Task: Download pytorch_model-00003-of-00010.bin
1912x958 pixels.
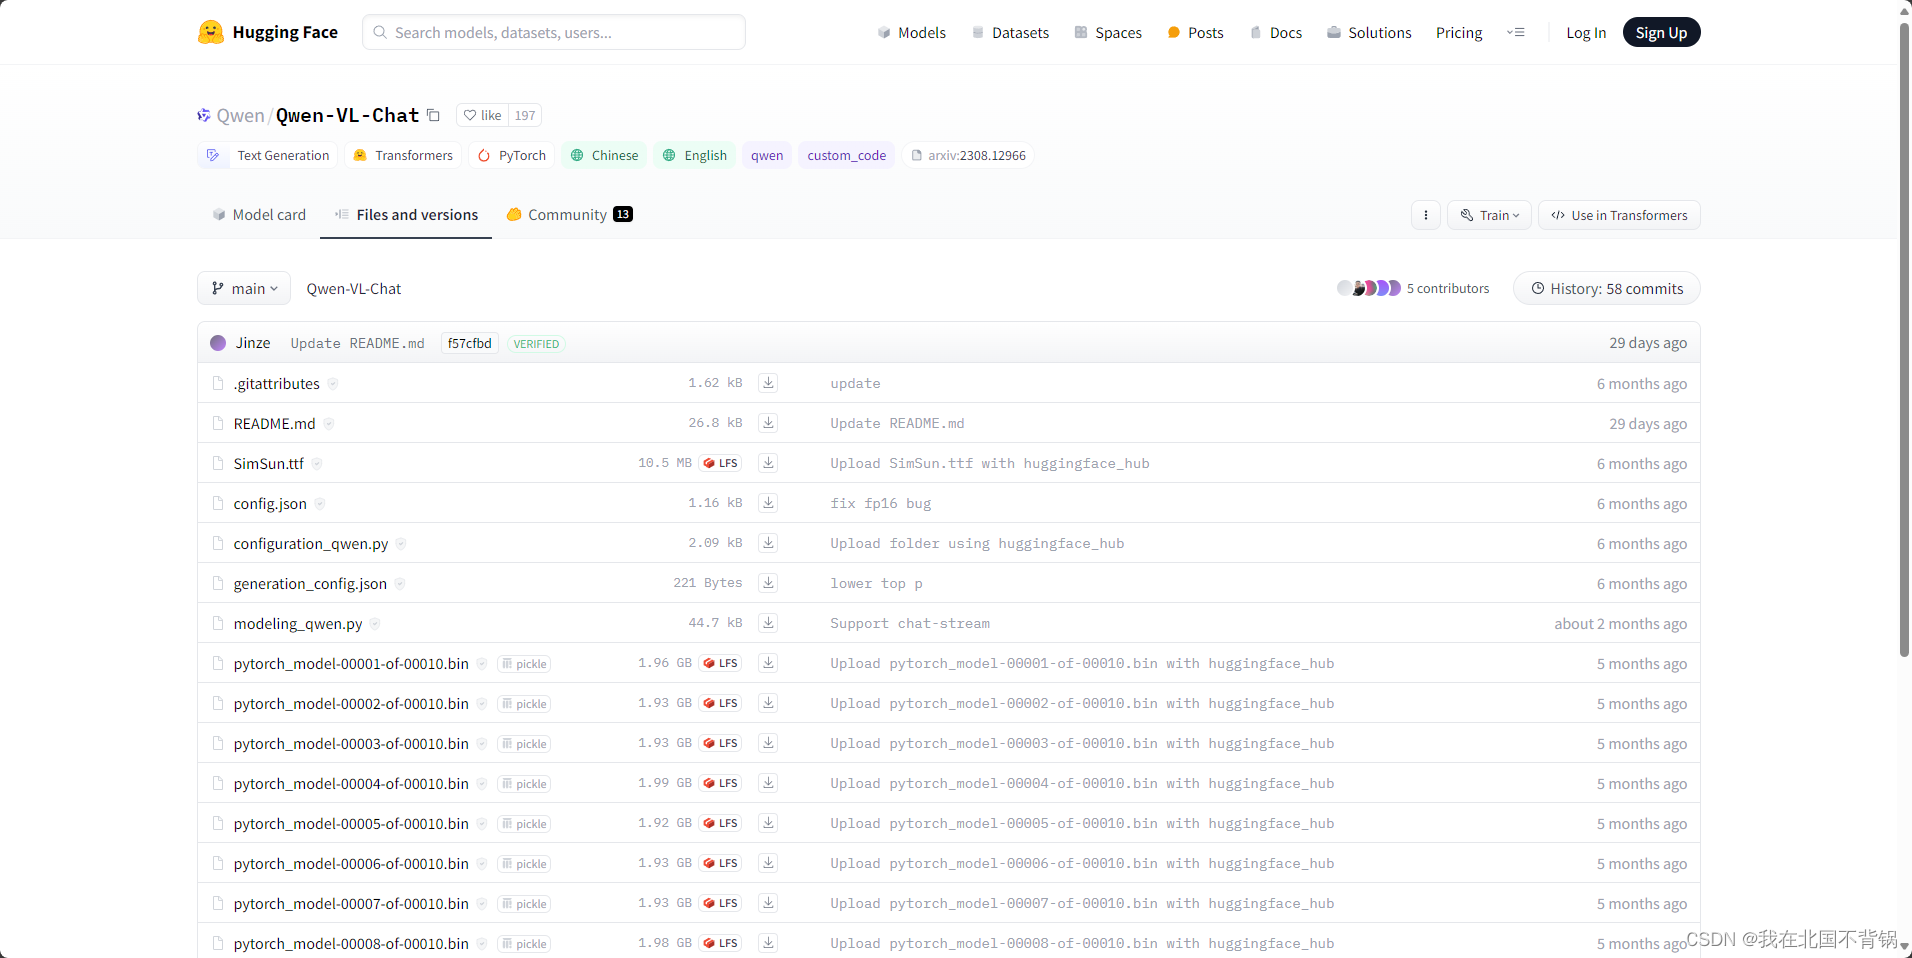Action: click(768, 743)
